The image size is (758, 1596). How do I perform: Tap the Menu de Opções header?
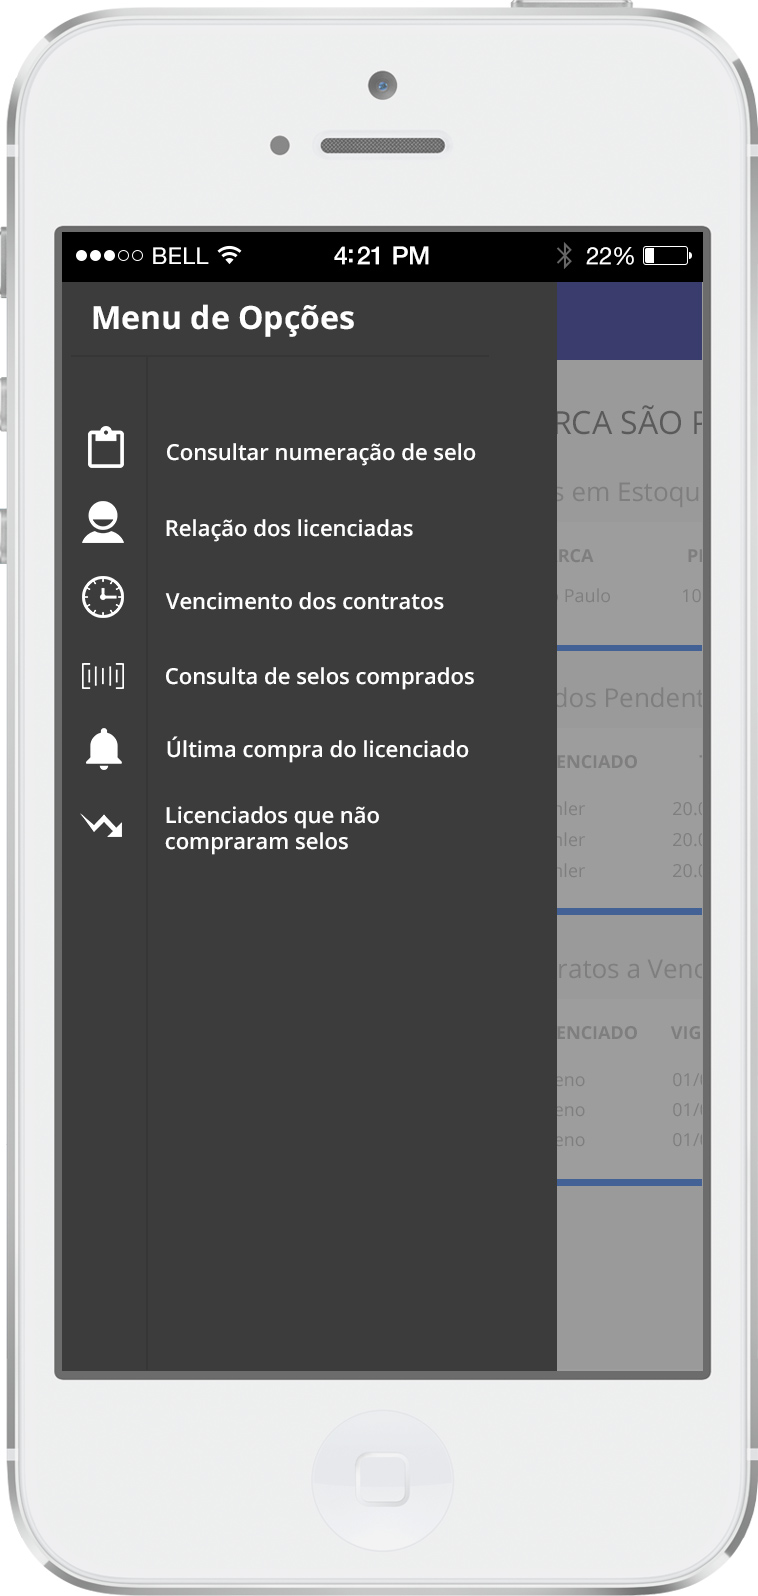(223, 318)
